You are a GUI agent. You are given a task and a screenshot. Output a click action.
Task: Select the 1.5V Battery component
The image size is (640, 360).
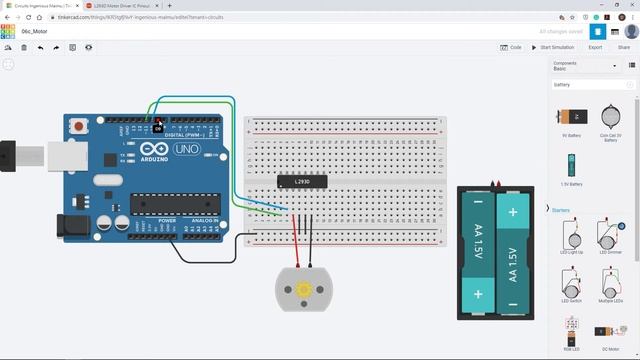coord(571,169)
